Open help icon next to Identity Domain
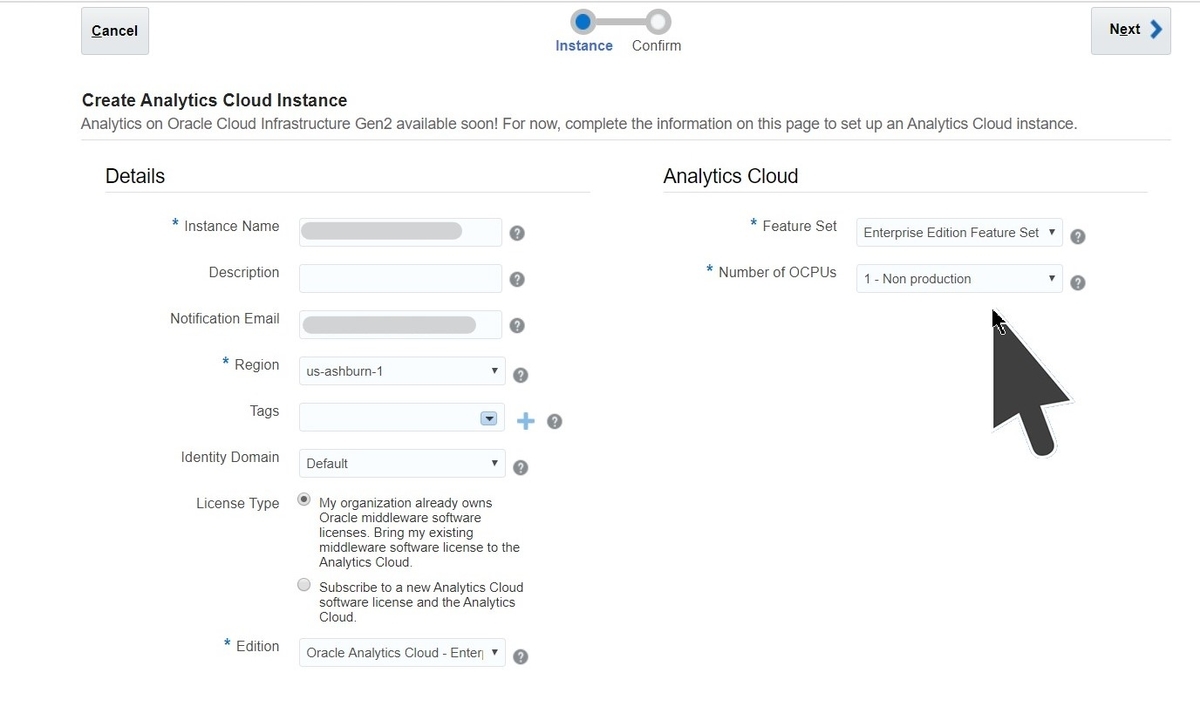The image size is (1200, 727). point(520,467)
